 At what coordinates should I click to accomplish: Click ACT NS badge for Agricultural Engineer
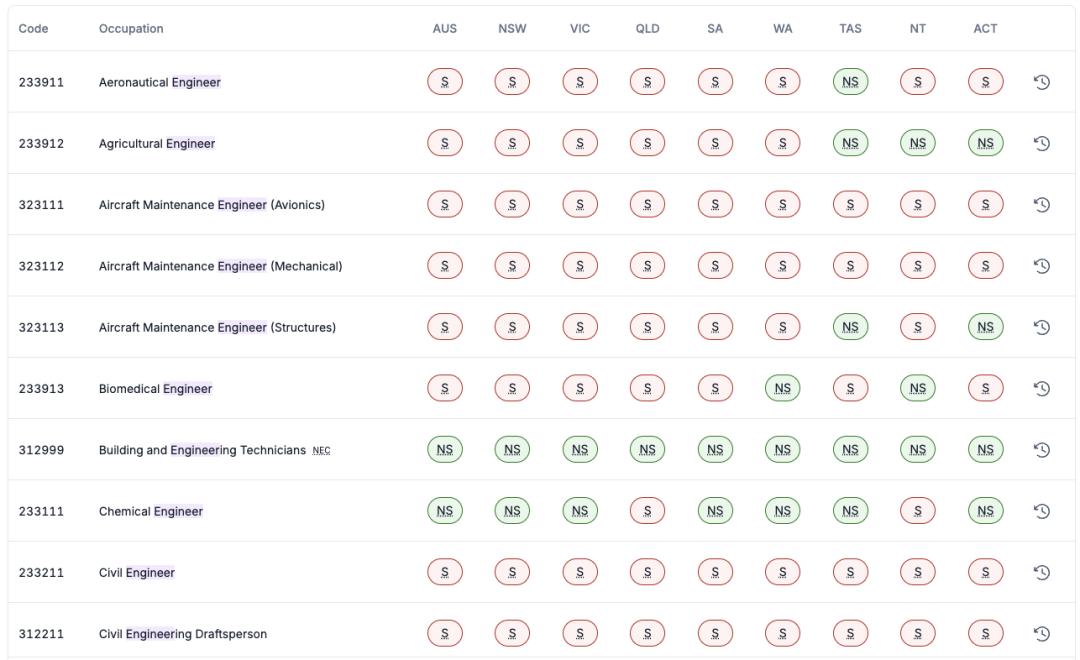[985, 144]
